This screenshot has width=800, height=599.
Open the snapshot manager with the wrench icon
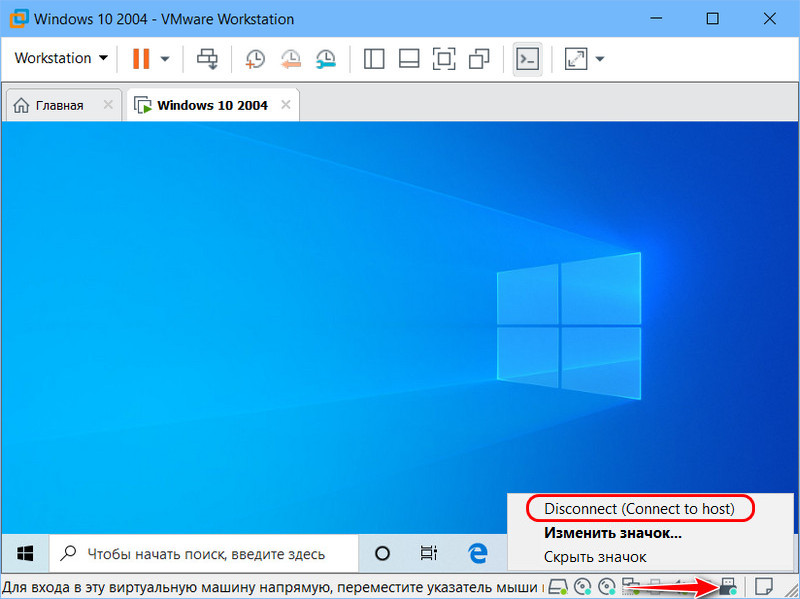(326, 59)
